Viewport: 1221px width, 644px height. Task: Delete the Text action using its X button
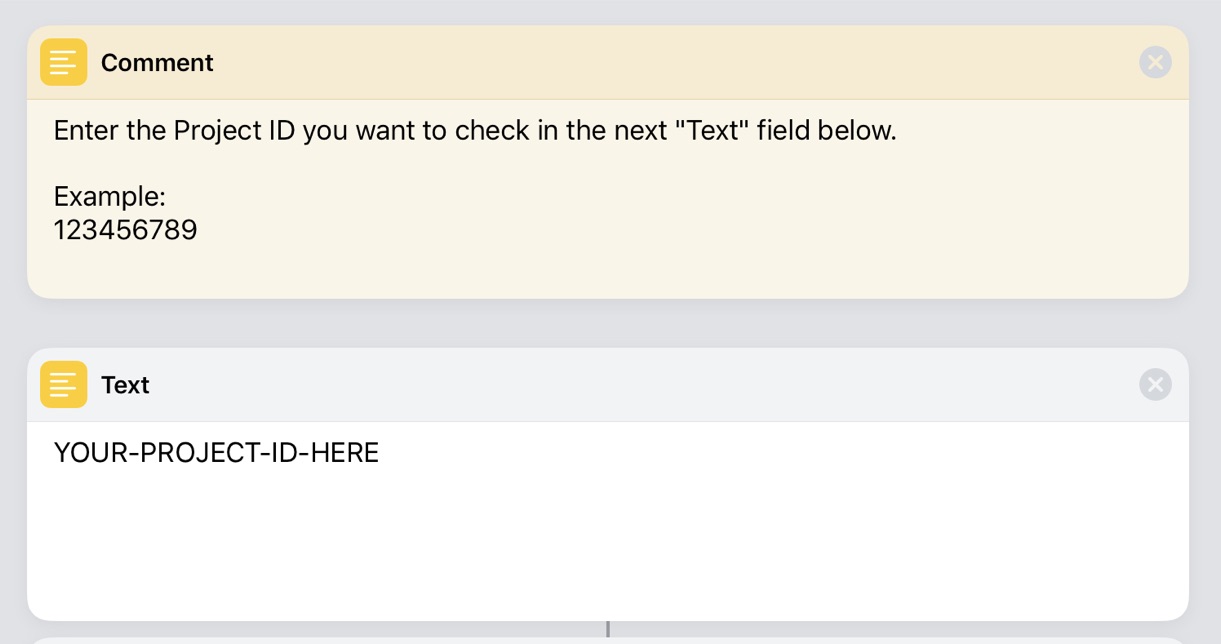pyautogui.click(x=1155, y=384)
